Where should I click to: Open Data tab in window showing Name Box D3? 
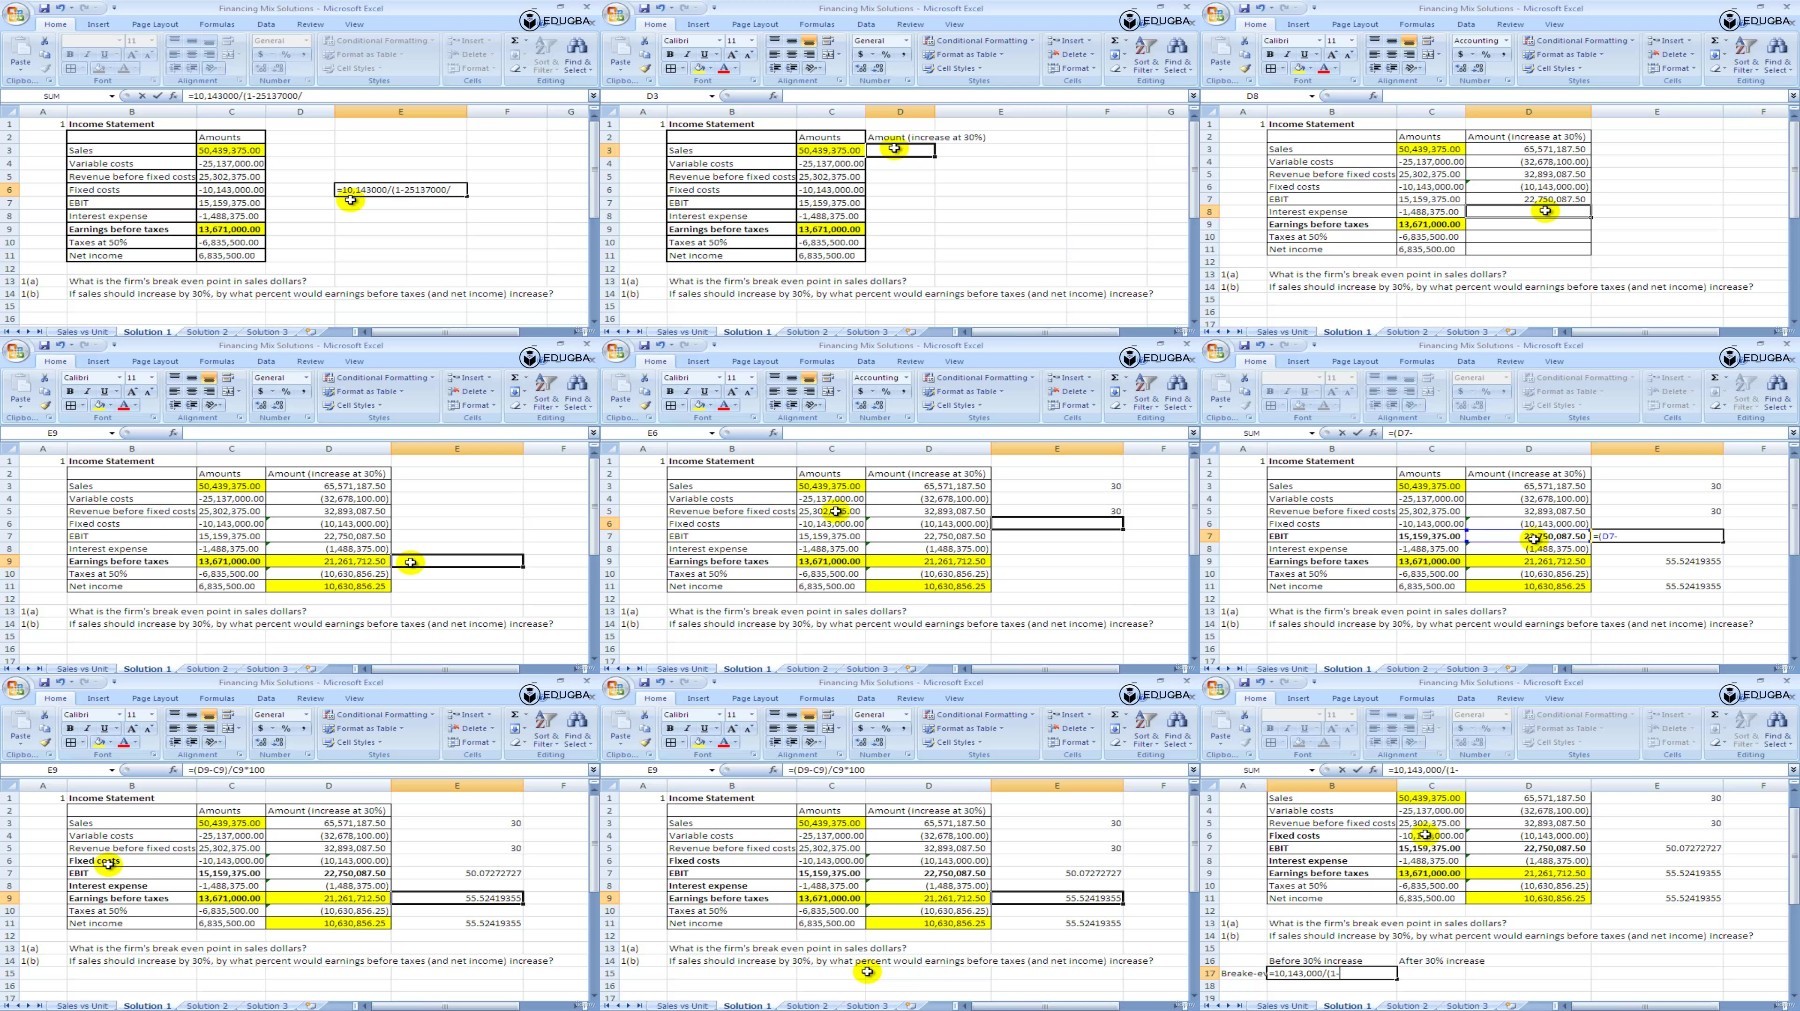point(866,24)
